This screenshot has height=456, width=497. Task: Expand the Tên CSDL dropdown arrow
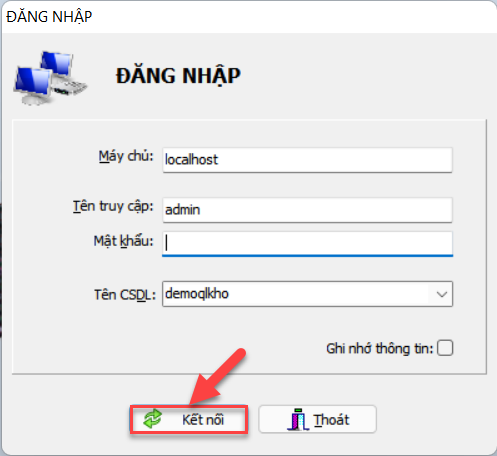coord(442,294)
